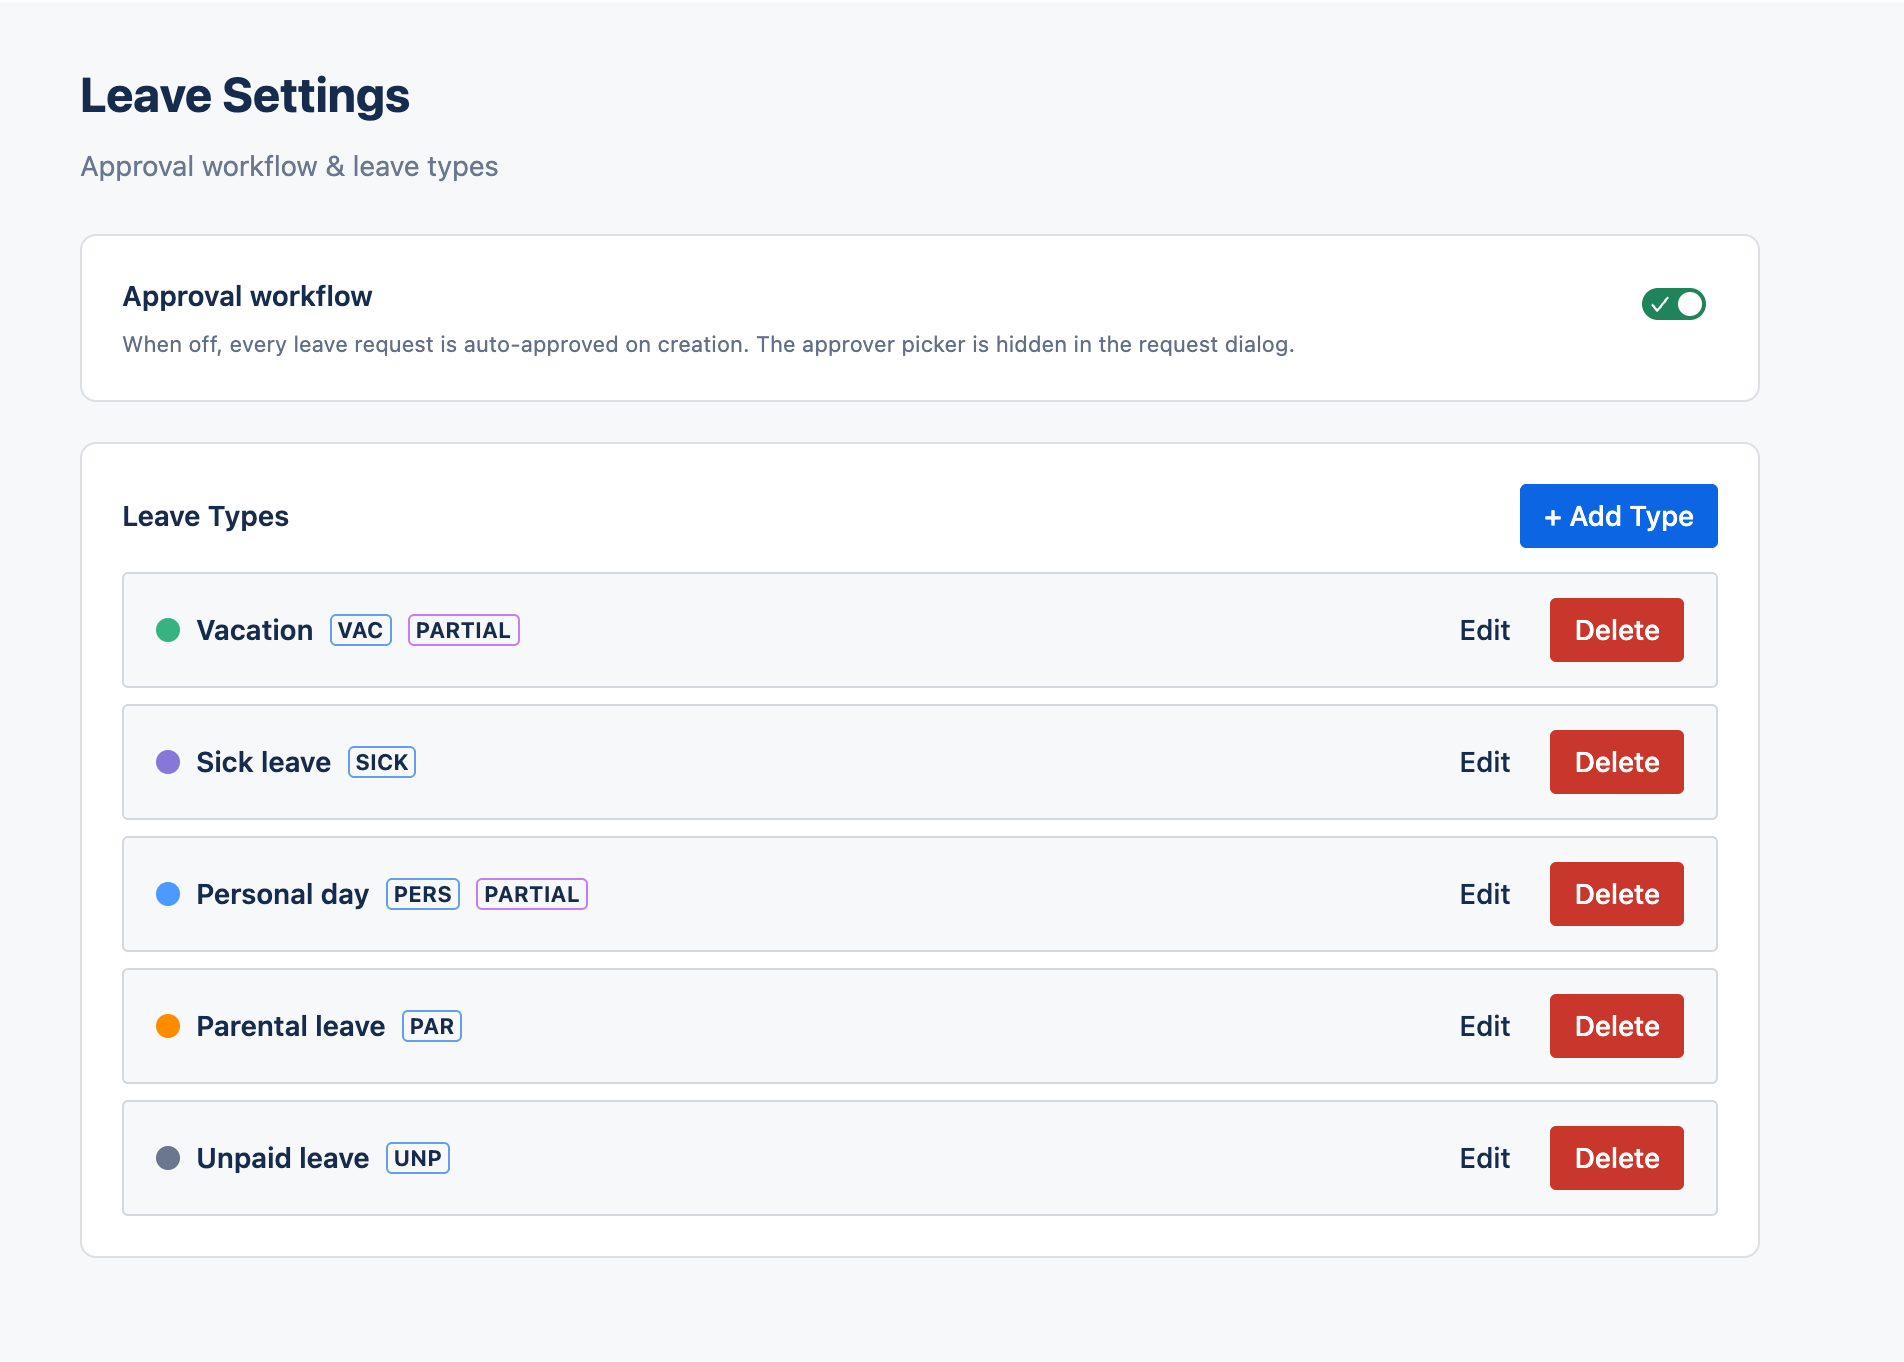Click the Leave Types section heading

(205, 516)
